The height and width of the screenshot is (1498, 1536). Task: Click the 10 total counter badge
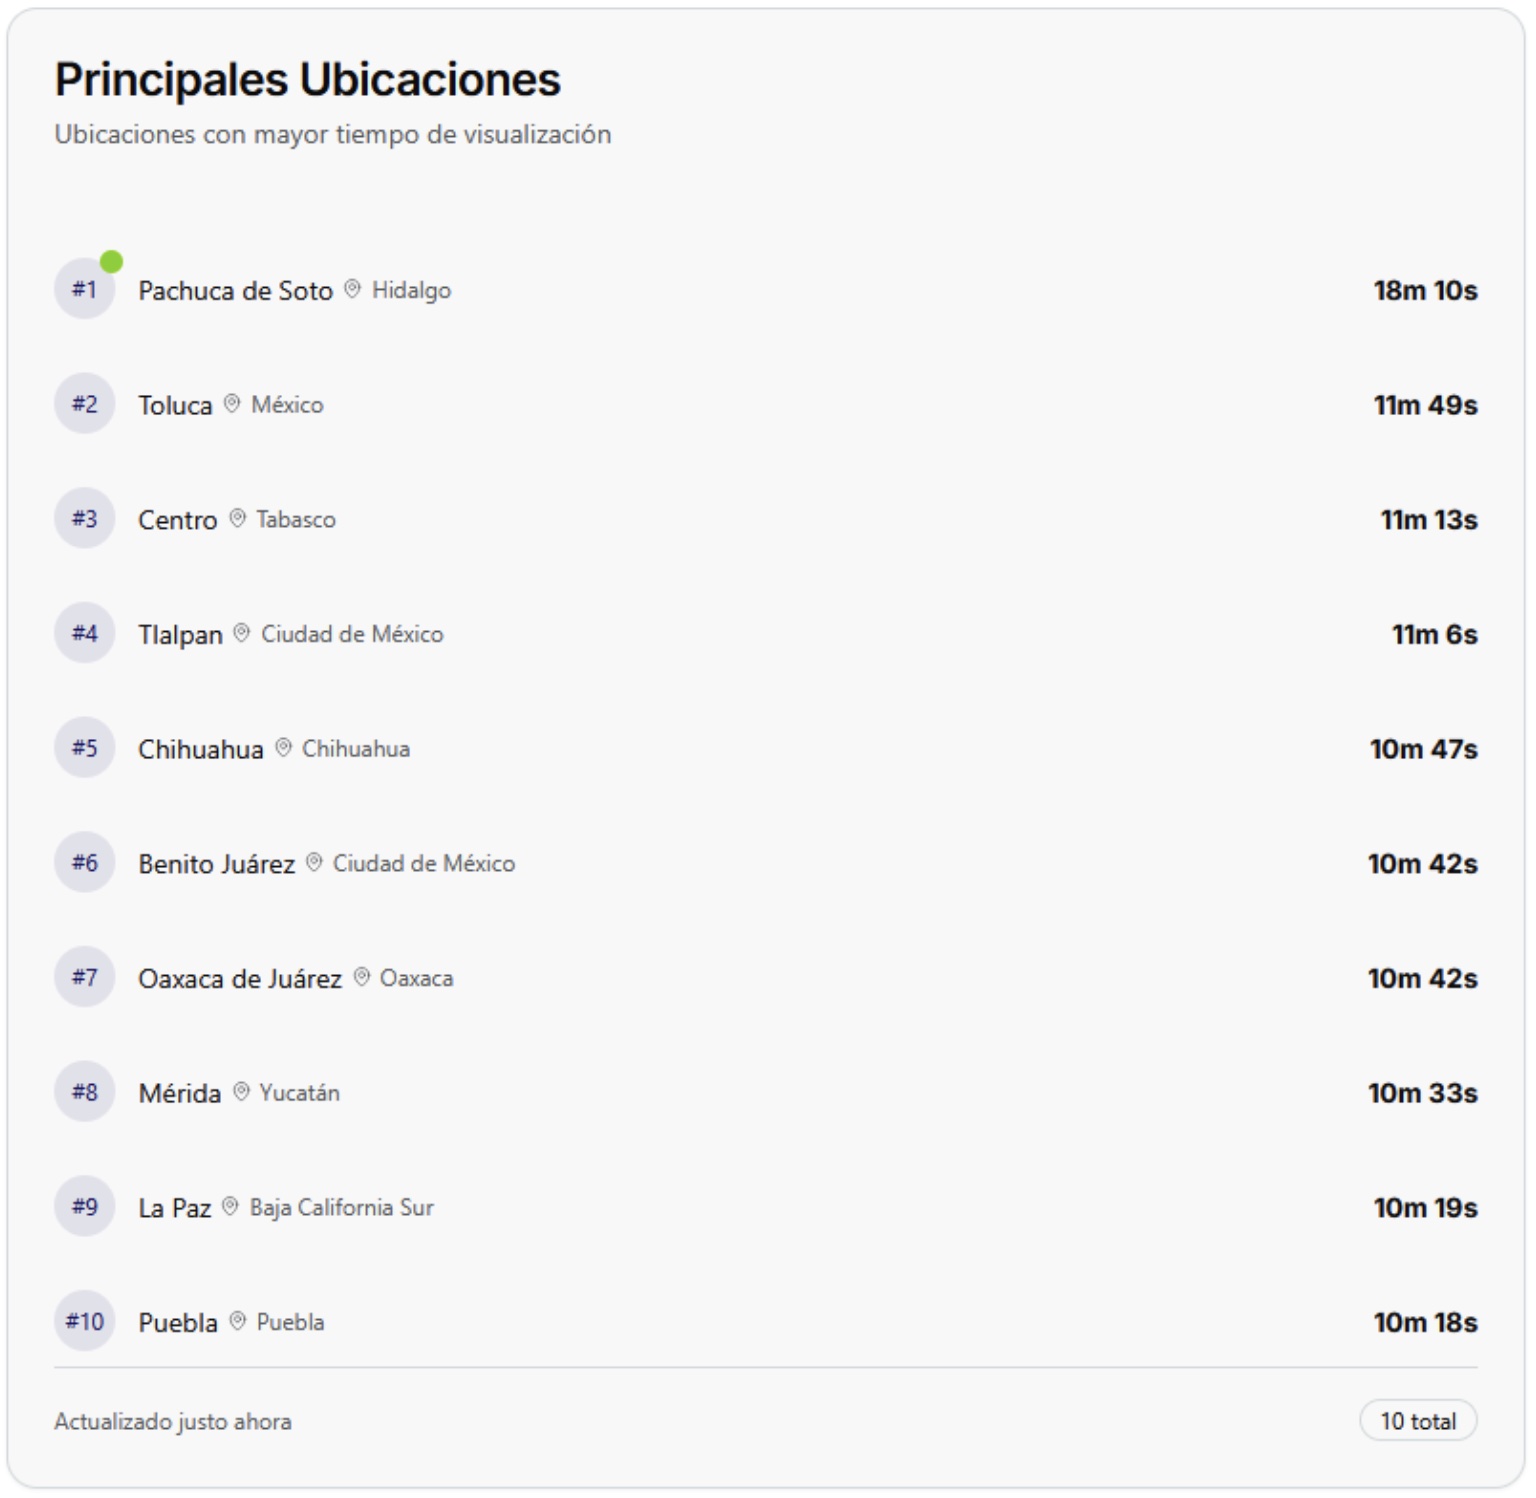click(1416, 1419)
